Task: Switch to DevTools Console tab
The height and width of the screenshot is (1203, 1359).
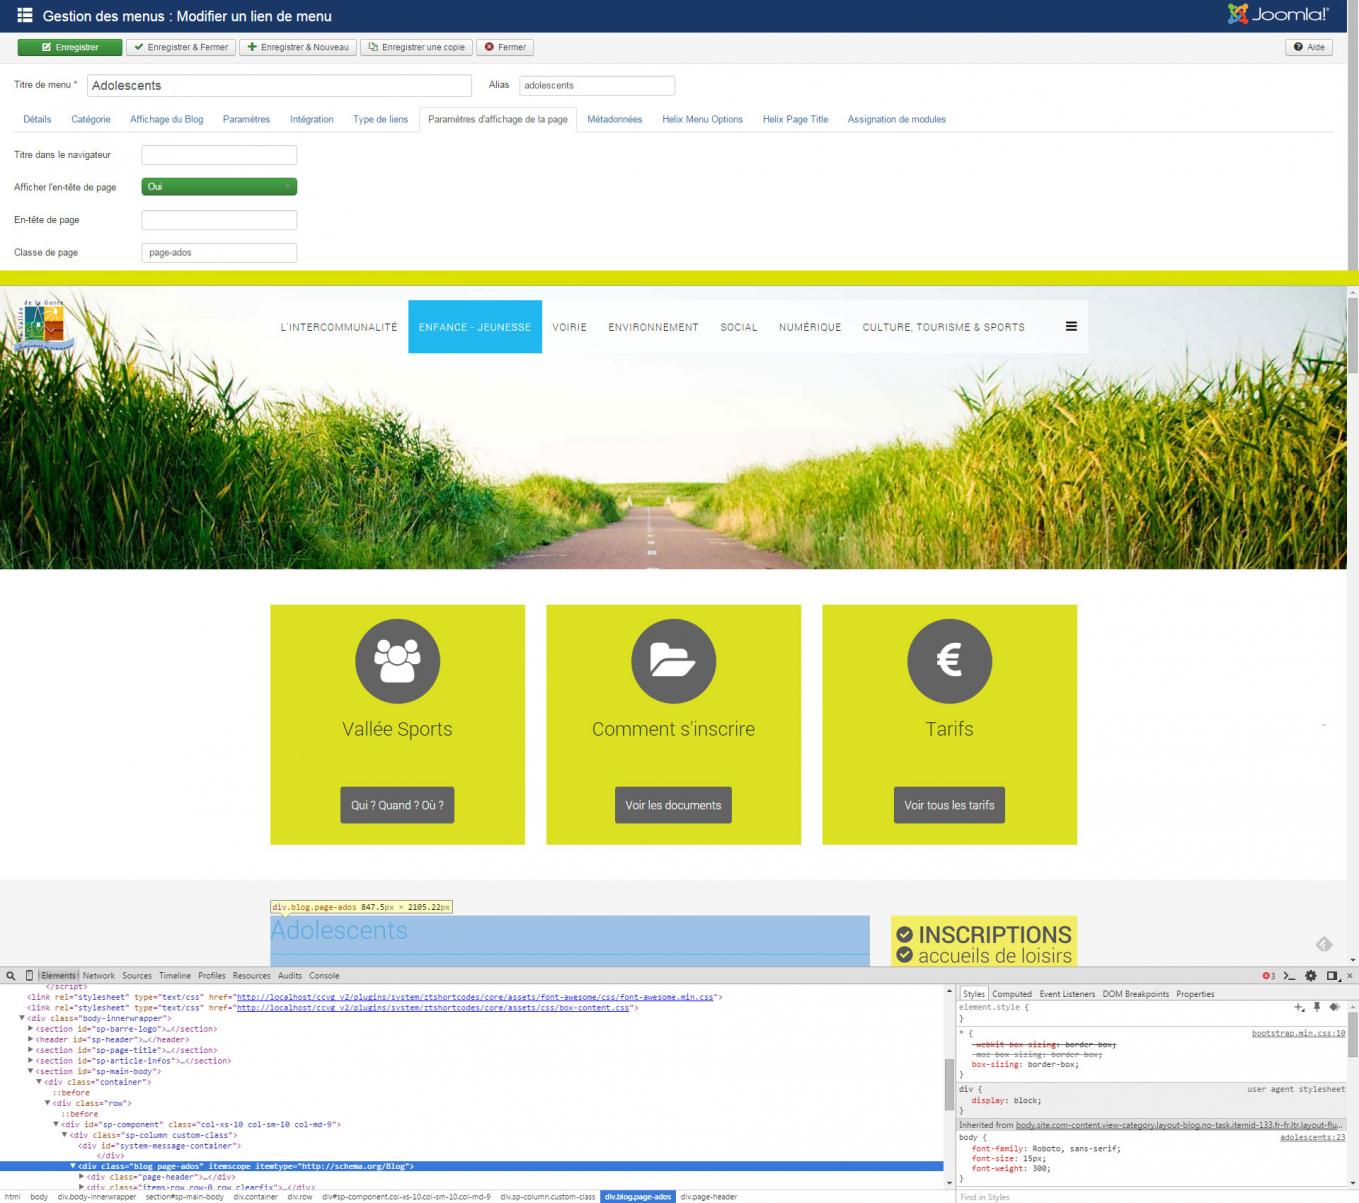Action: [x=324, y=976]
